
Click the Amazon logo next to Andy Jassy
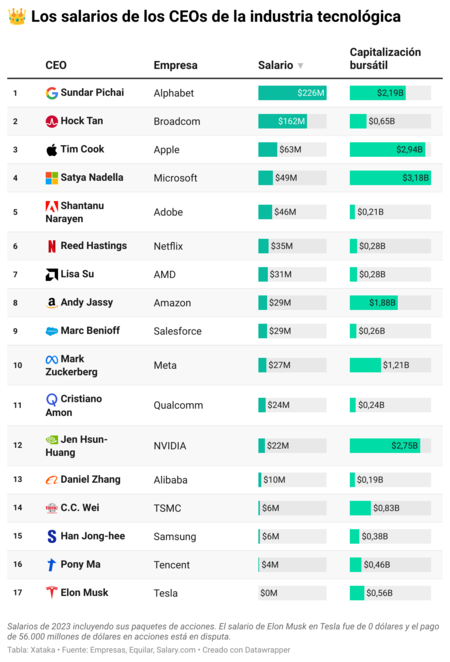pos(52,303)
